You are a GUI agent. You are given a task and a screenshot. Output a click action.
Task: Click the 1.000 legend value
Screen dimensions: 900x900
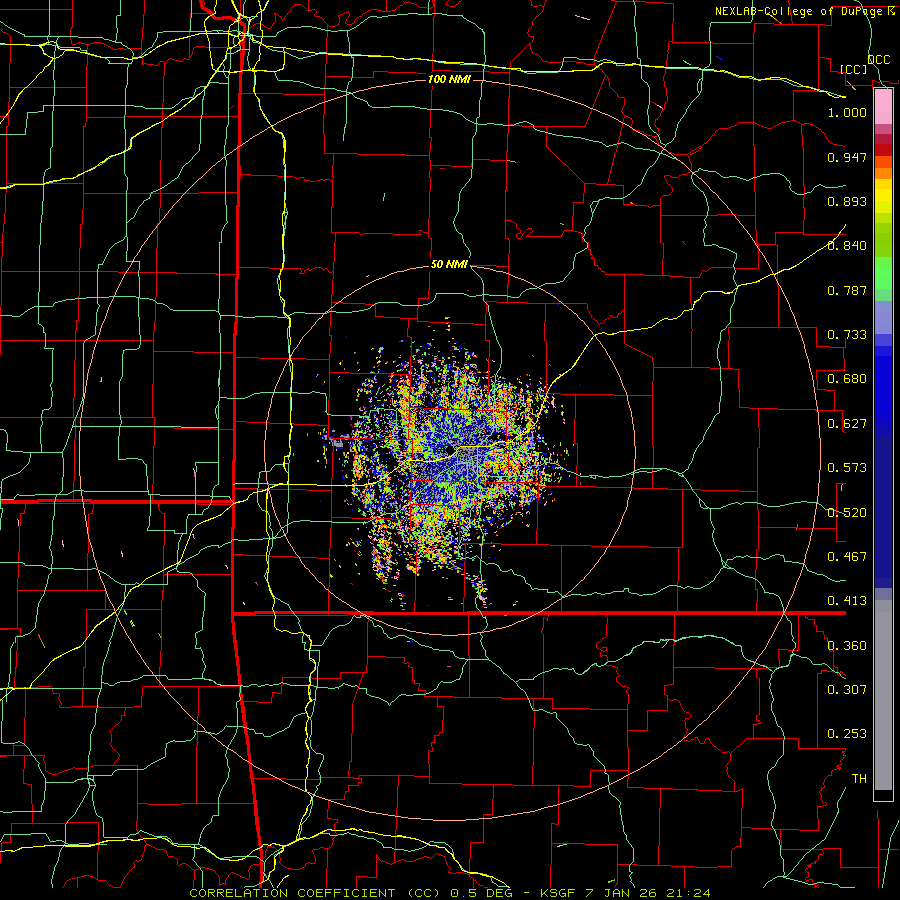tap(847, 112)
